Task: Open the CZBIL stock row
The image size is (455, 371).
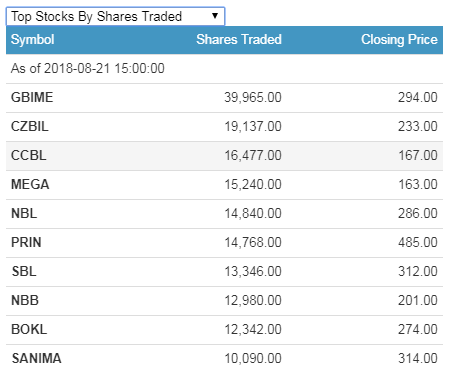Action: [224, 126]
